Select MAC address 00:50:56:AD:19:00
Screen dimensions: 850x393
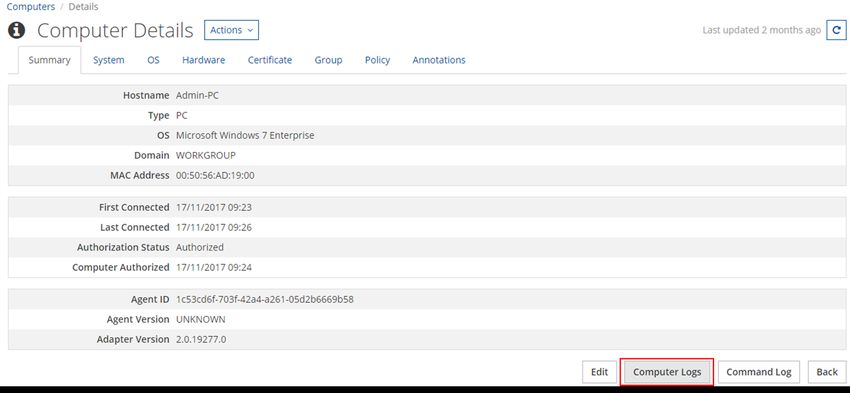pyautogui.click(x=215, y=176)
